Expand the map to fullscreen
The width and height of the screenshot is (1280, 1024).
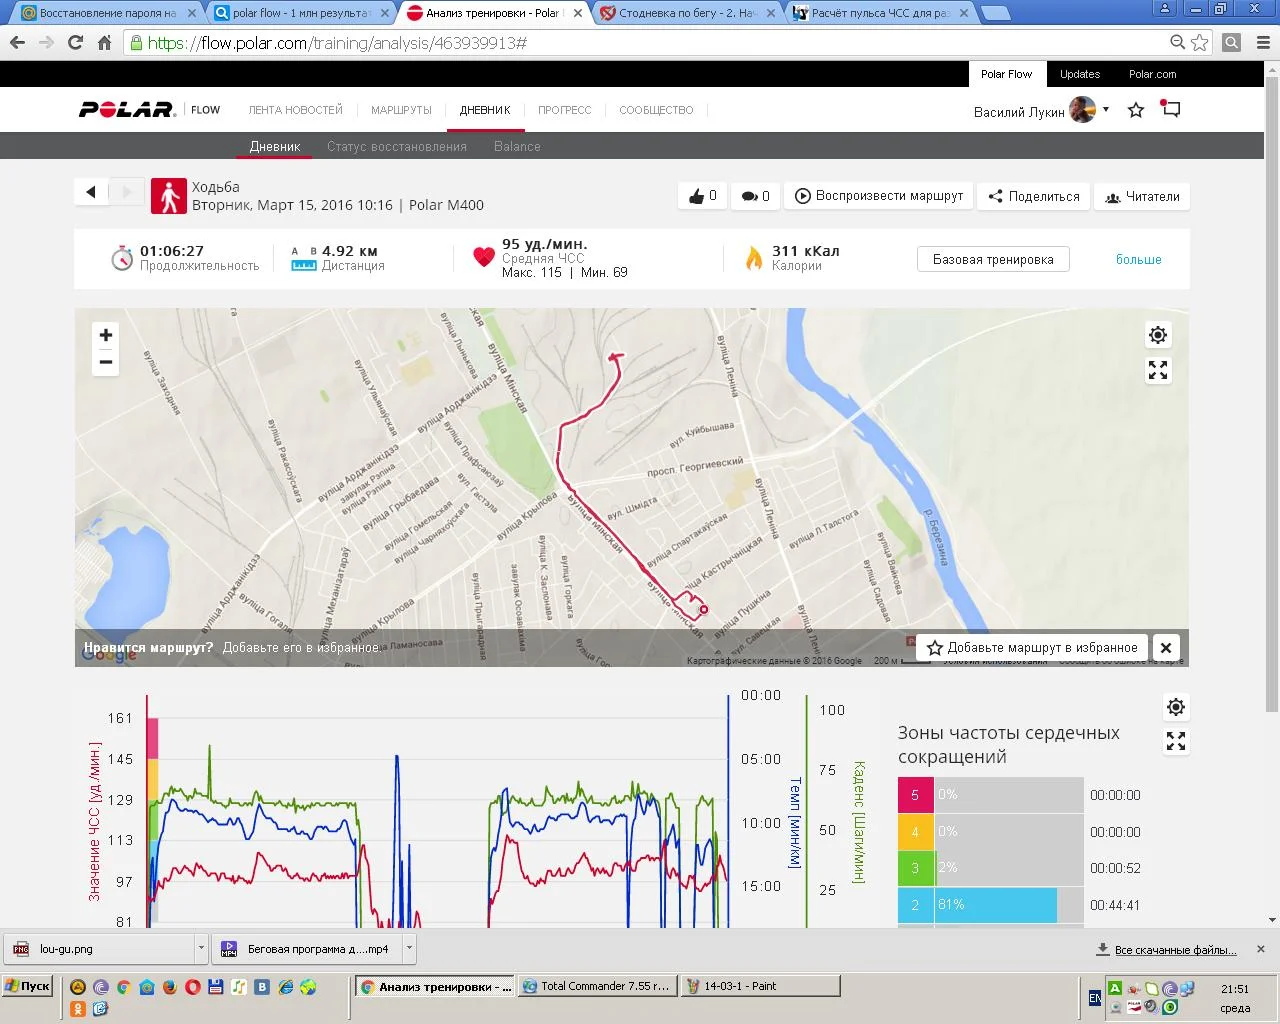coord(1158,371)
